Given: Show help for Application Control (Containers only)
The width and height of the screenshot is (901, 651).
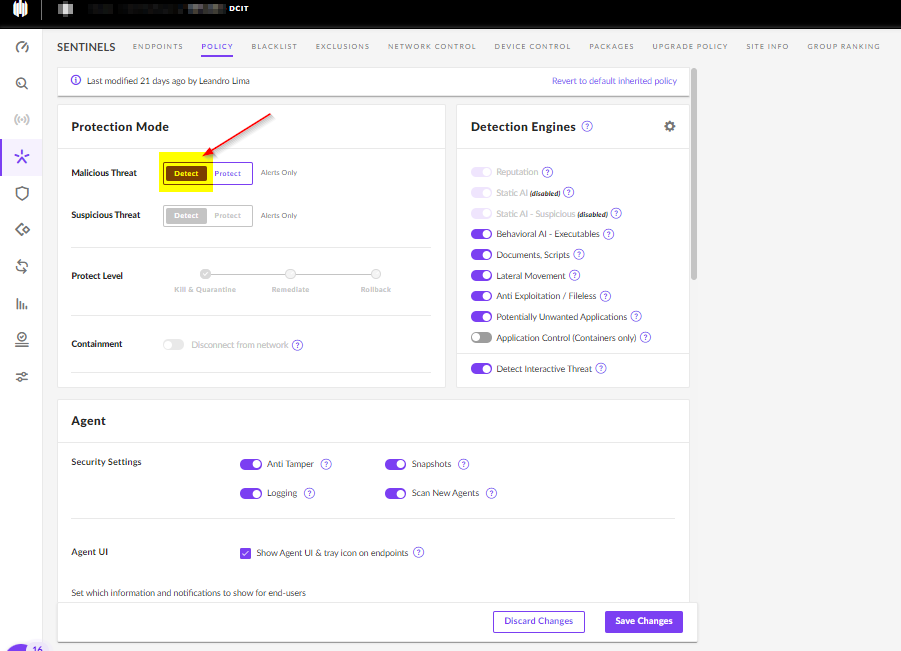Looking at the screenshot, I should (x=645, y=338).
